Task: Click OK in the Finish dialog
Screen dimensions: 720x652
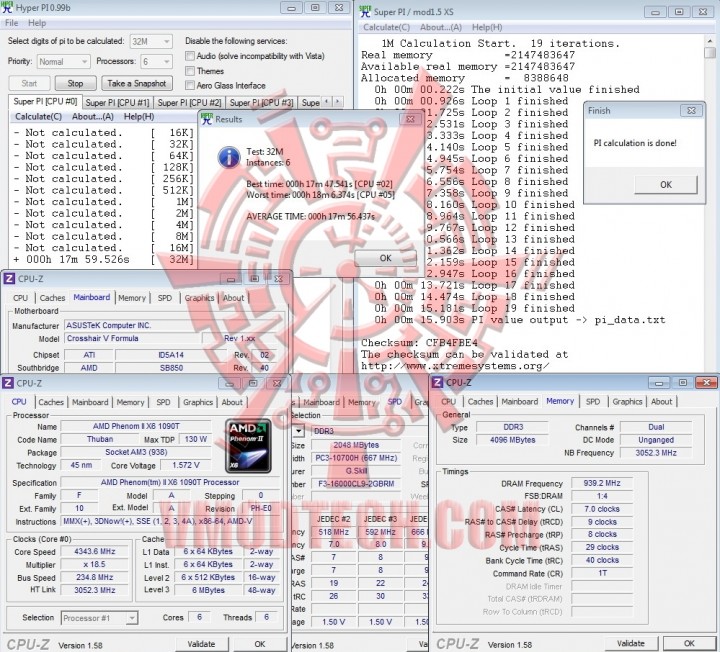Action: [x=666, y=185]
